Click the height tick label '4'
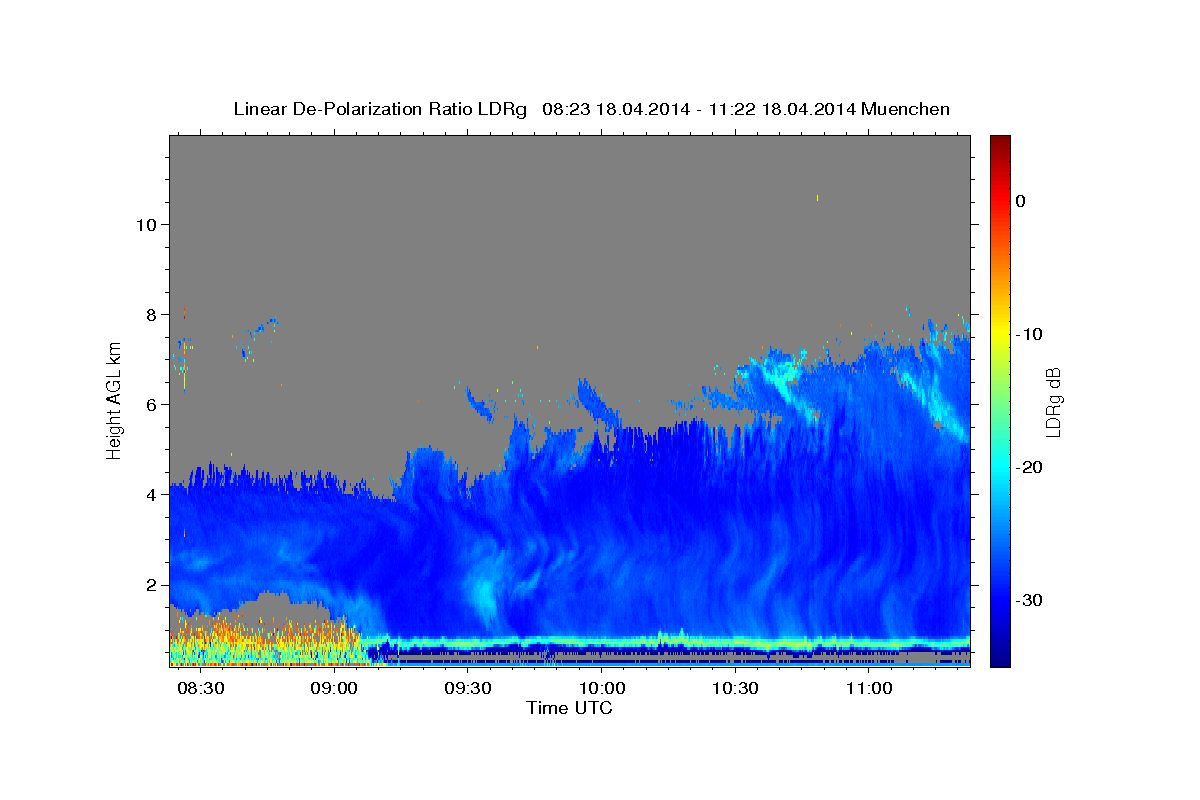Viewport: 1200px width, 800px height. [151, 494]
